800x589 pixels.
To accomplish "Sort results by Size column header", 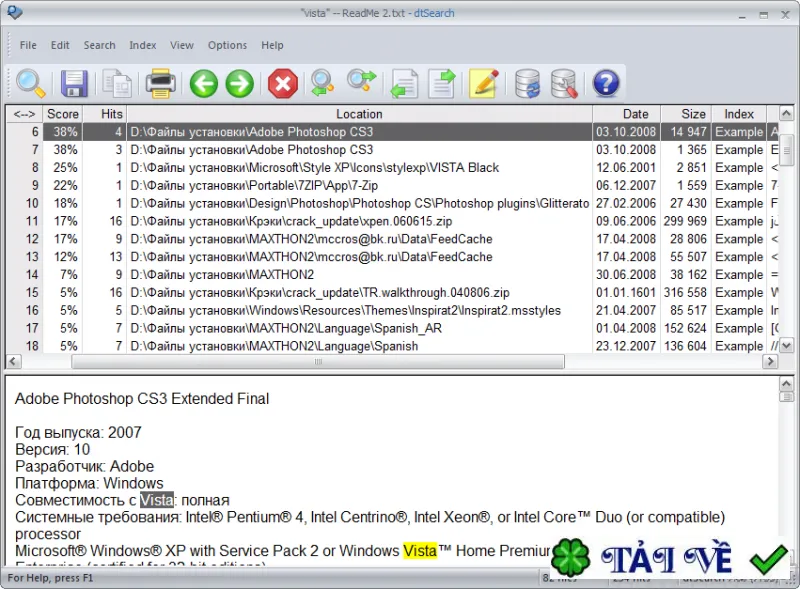I will [x=686, y=114].
